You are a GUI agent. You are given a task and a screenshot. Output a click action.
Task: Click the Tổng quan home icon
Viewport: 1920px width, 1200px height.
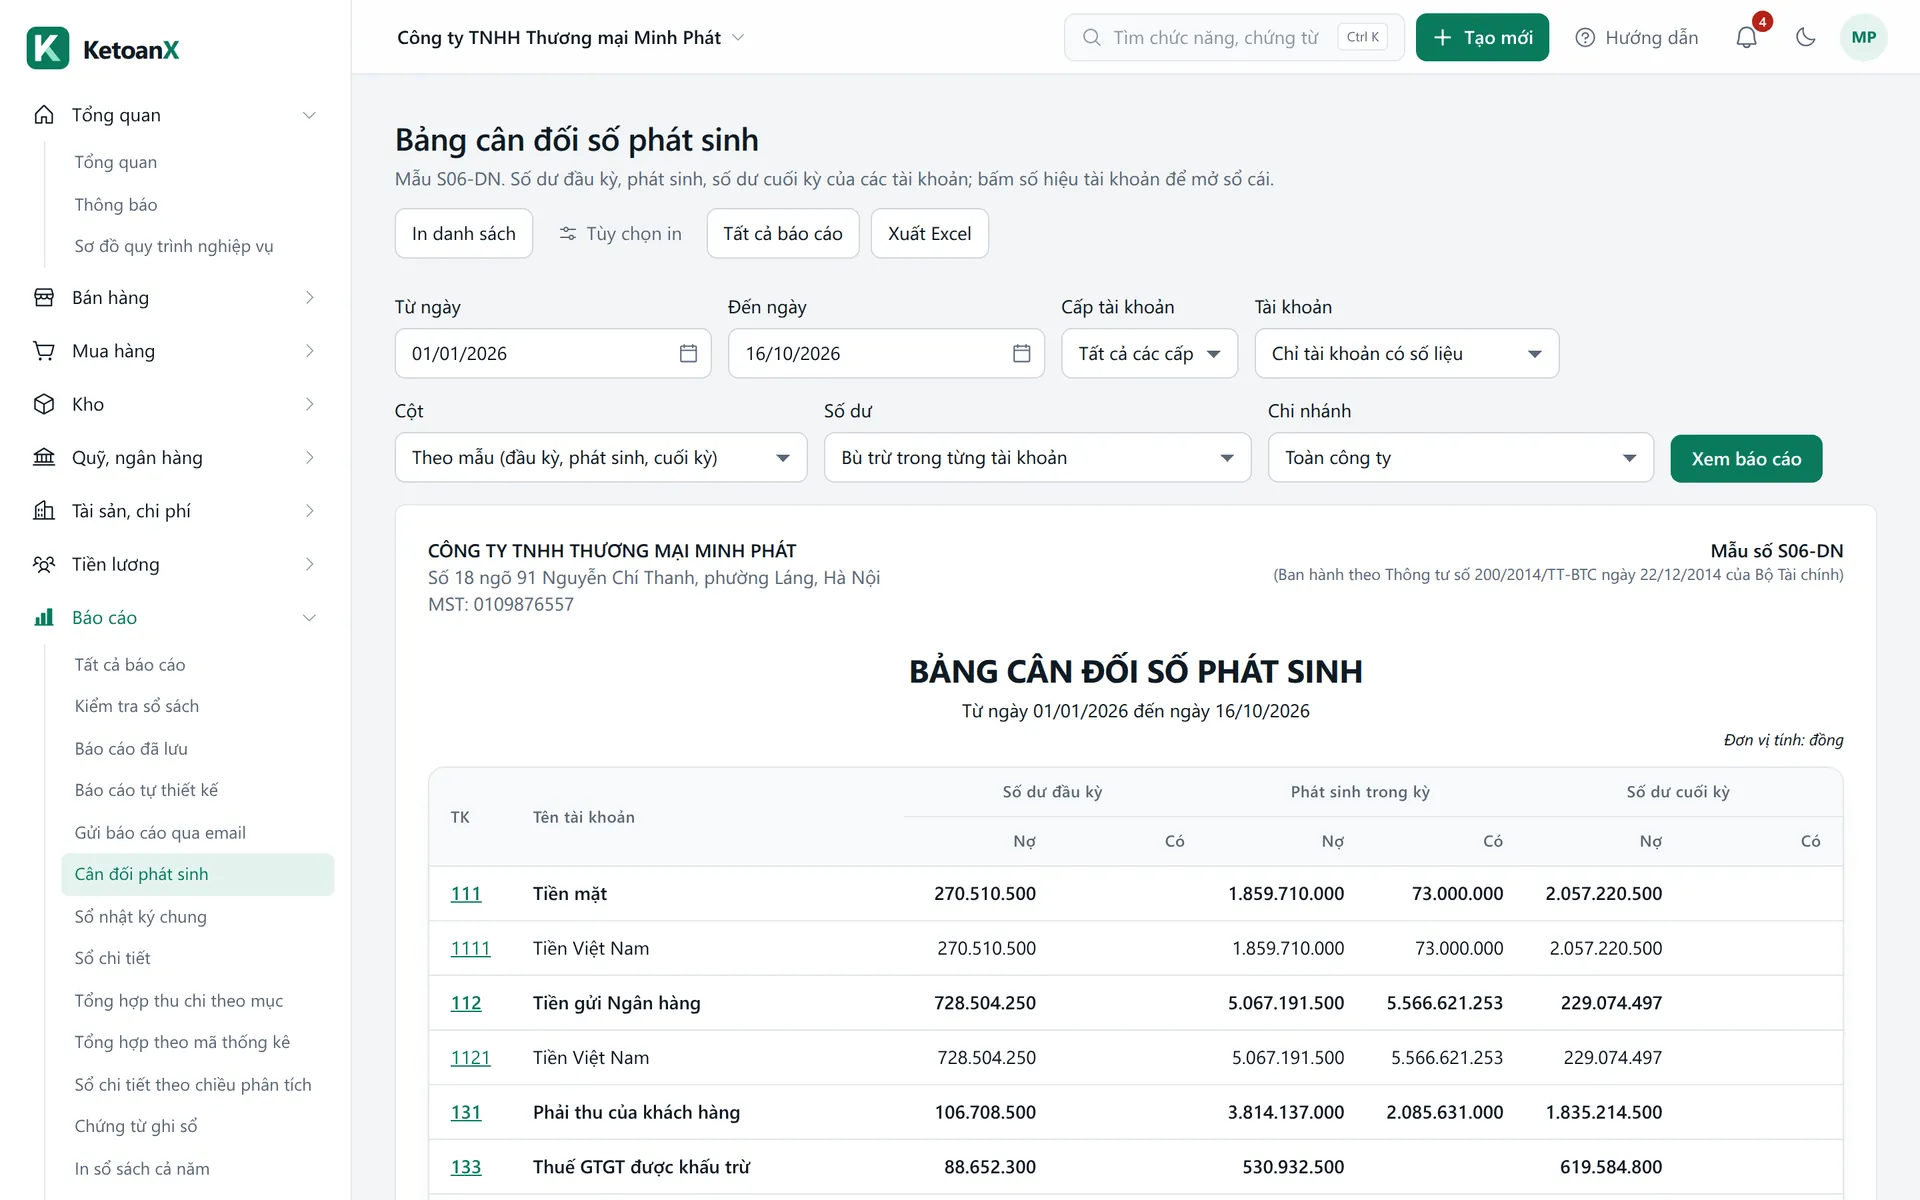click(x=44, y=115)
